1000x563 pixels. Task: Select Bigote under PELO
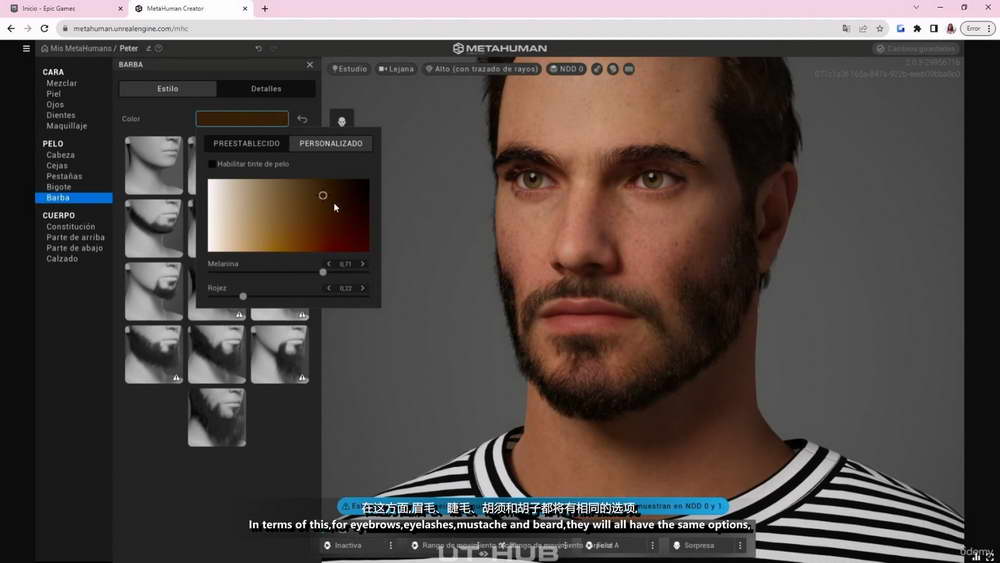[58, 187]
